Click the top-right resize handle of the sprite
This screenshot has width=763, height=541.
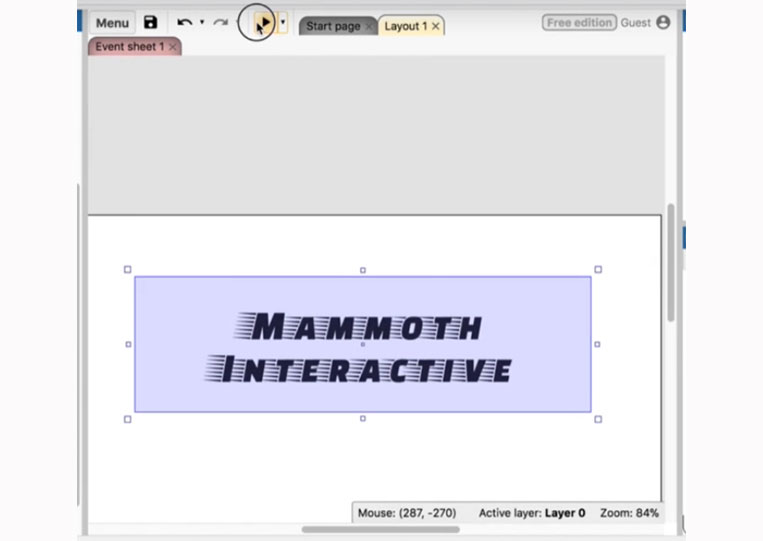[598, 270]
